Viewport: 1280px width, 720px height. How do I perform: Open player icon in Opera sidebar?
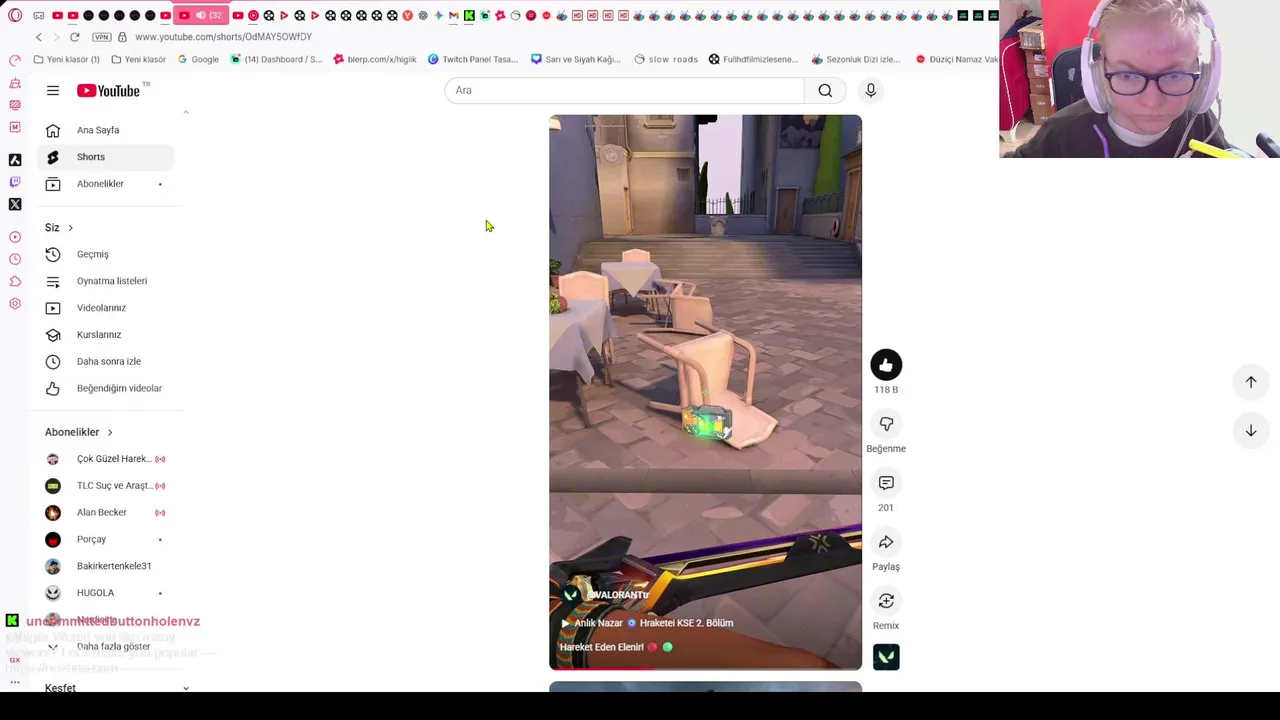(15, 237)
